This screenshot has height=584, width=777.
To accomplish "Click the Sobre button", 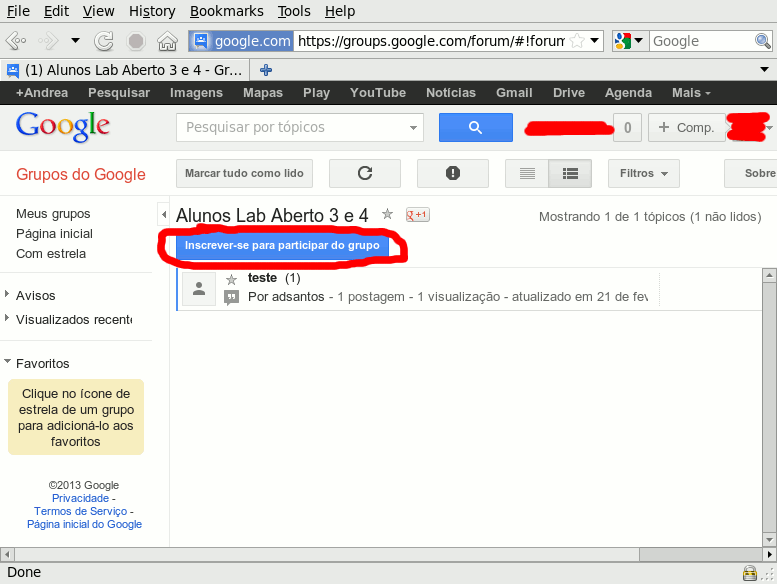I will click(x=751, y=173).
